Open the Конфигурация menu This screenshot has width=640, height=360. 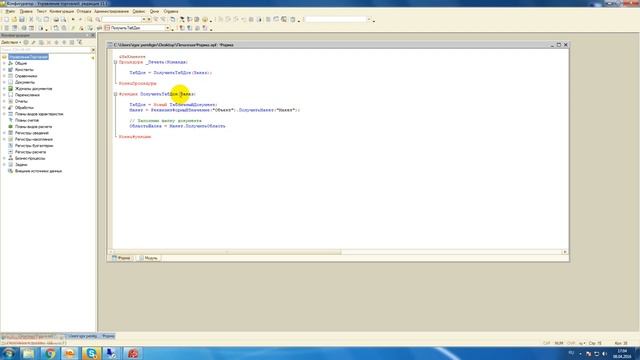tap(62, 11)
